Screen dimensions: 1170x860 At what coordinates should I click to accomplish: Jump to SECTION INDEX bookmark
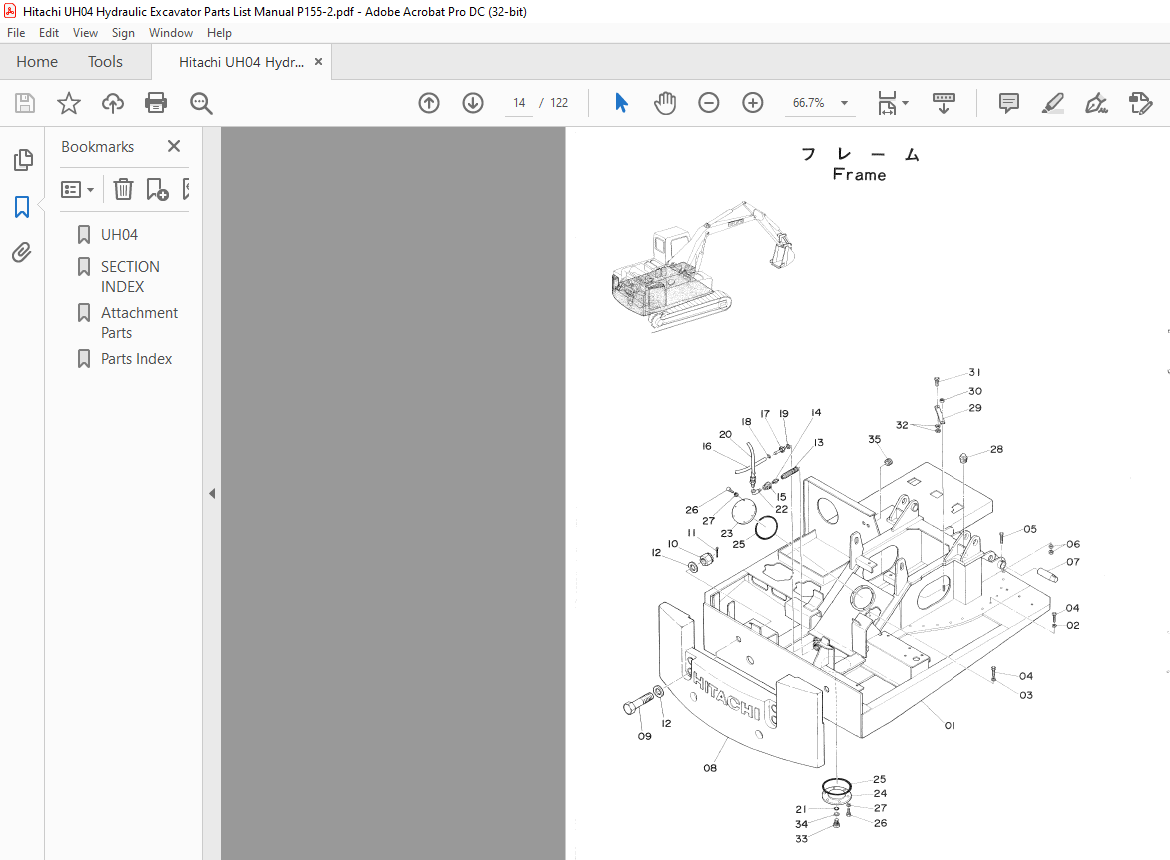click(131, 277)
